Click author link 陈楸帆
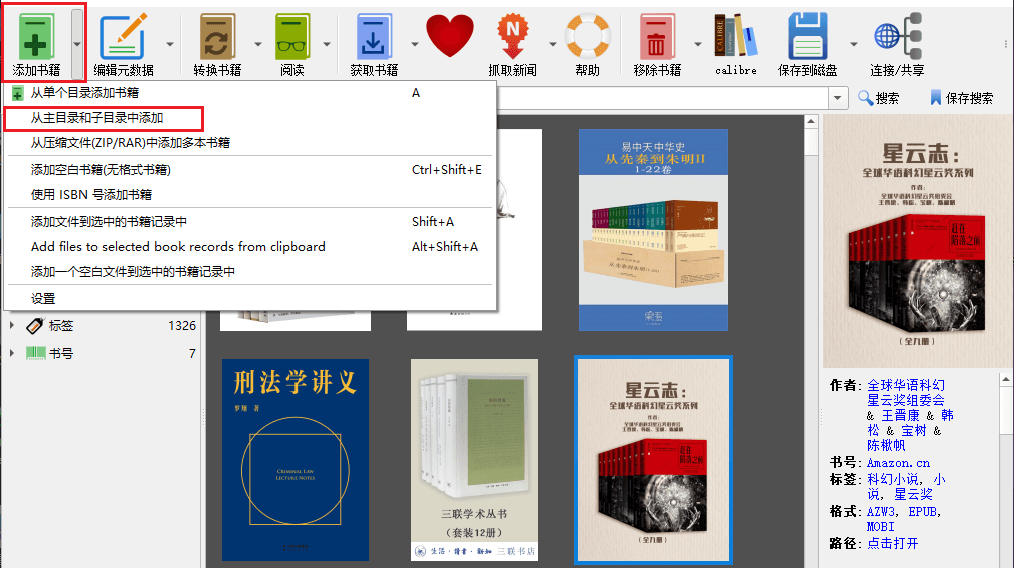Viewport: 1014px width, 568px height. coord(886,445)
